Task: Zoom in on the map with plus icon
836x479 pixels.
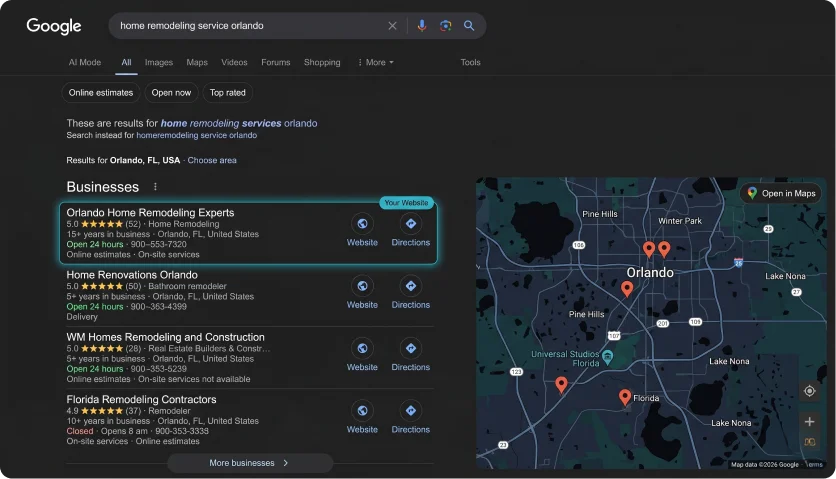Action: [x=809, y=421]
